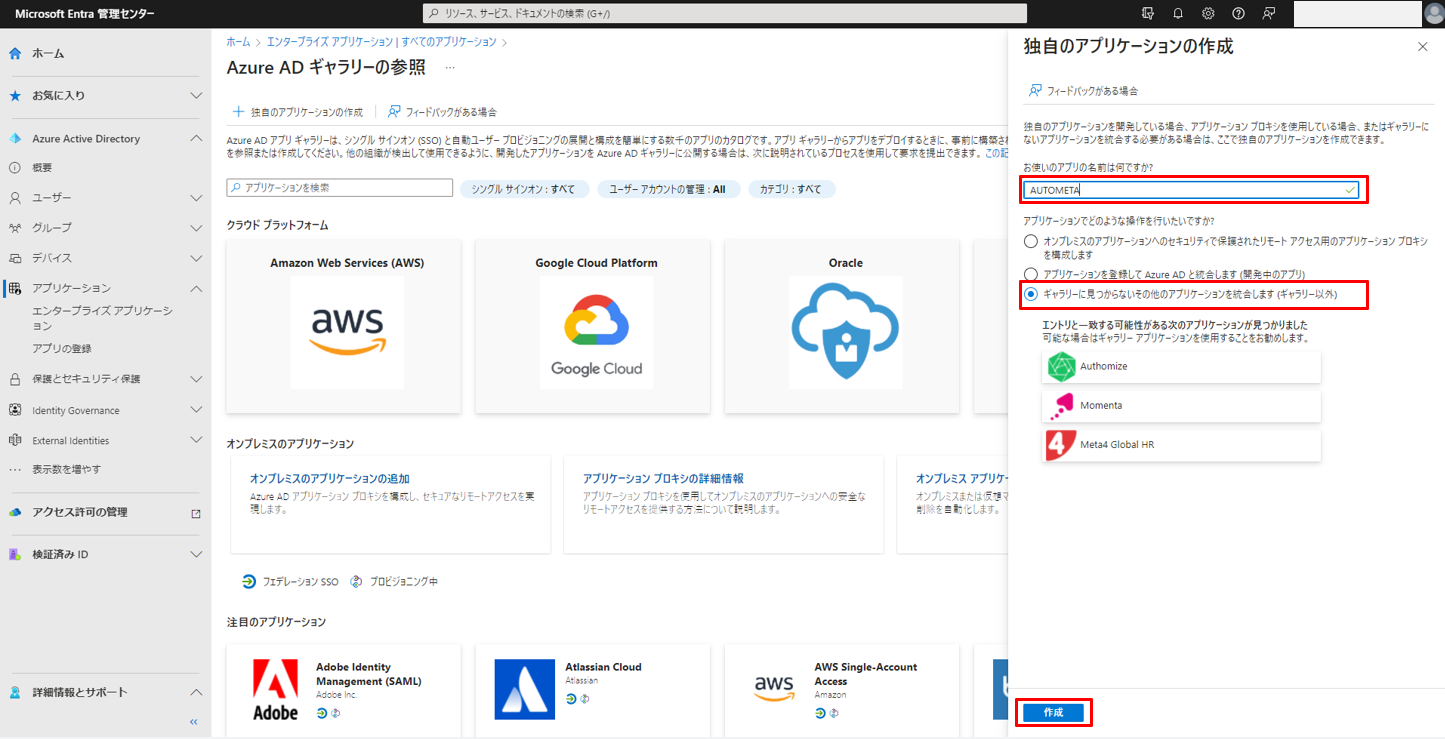Image resolution: width=1445 pixels, height=739 pixels.
Task: Click the アプリケーション grid icon
Action: tap(15, 288)
